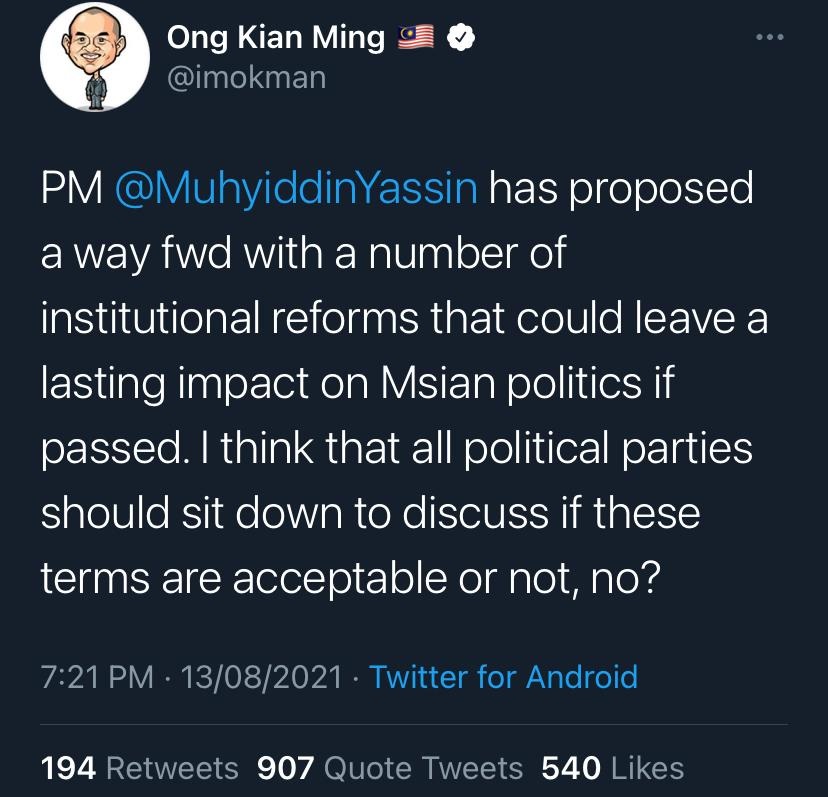828x797 pixels.
Task: Click the number 907 in the stats
Action: (286, 768)
